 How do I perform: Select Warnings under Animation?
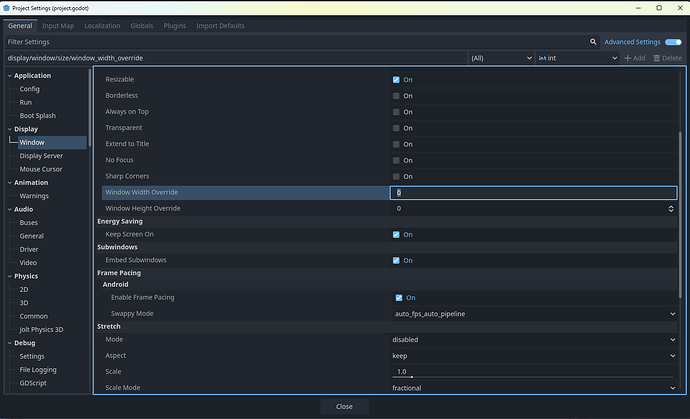(x=34, y=196)
